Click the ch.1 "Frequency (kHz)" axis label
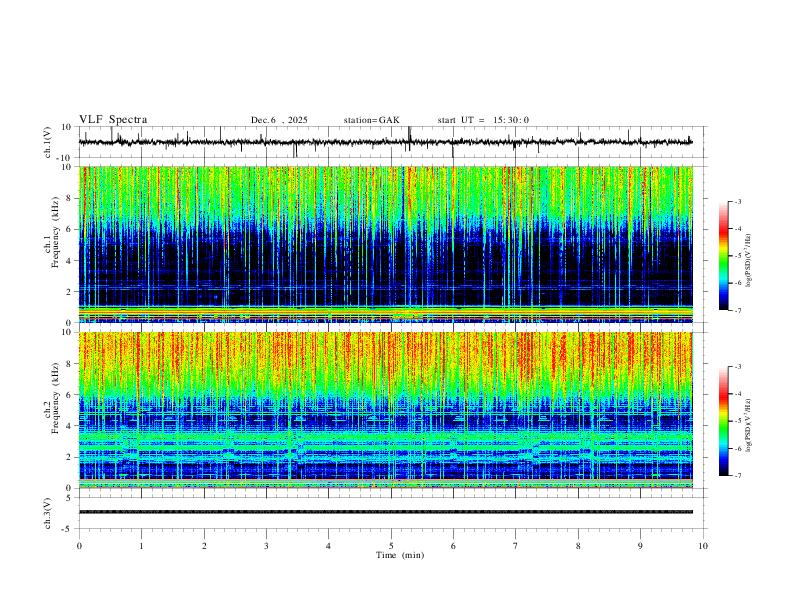Screen dimensions: 792x612 [x=55, y=231]
